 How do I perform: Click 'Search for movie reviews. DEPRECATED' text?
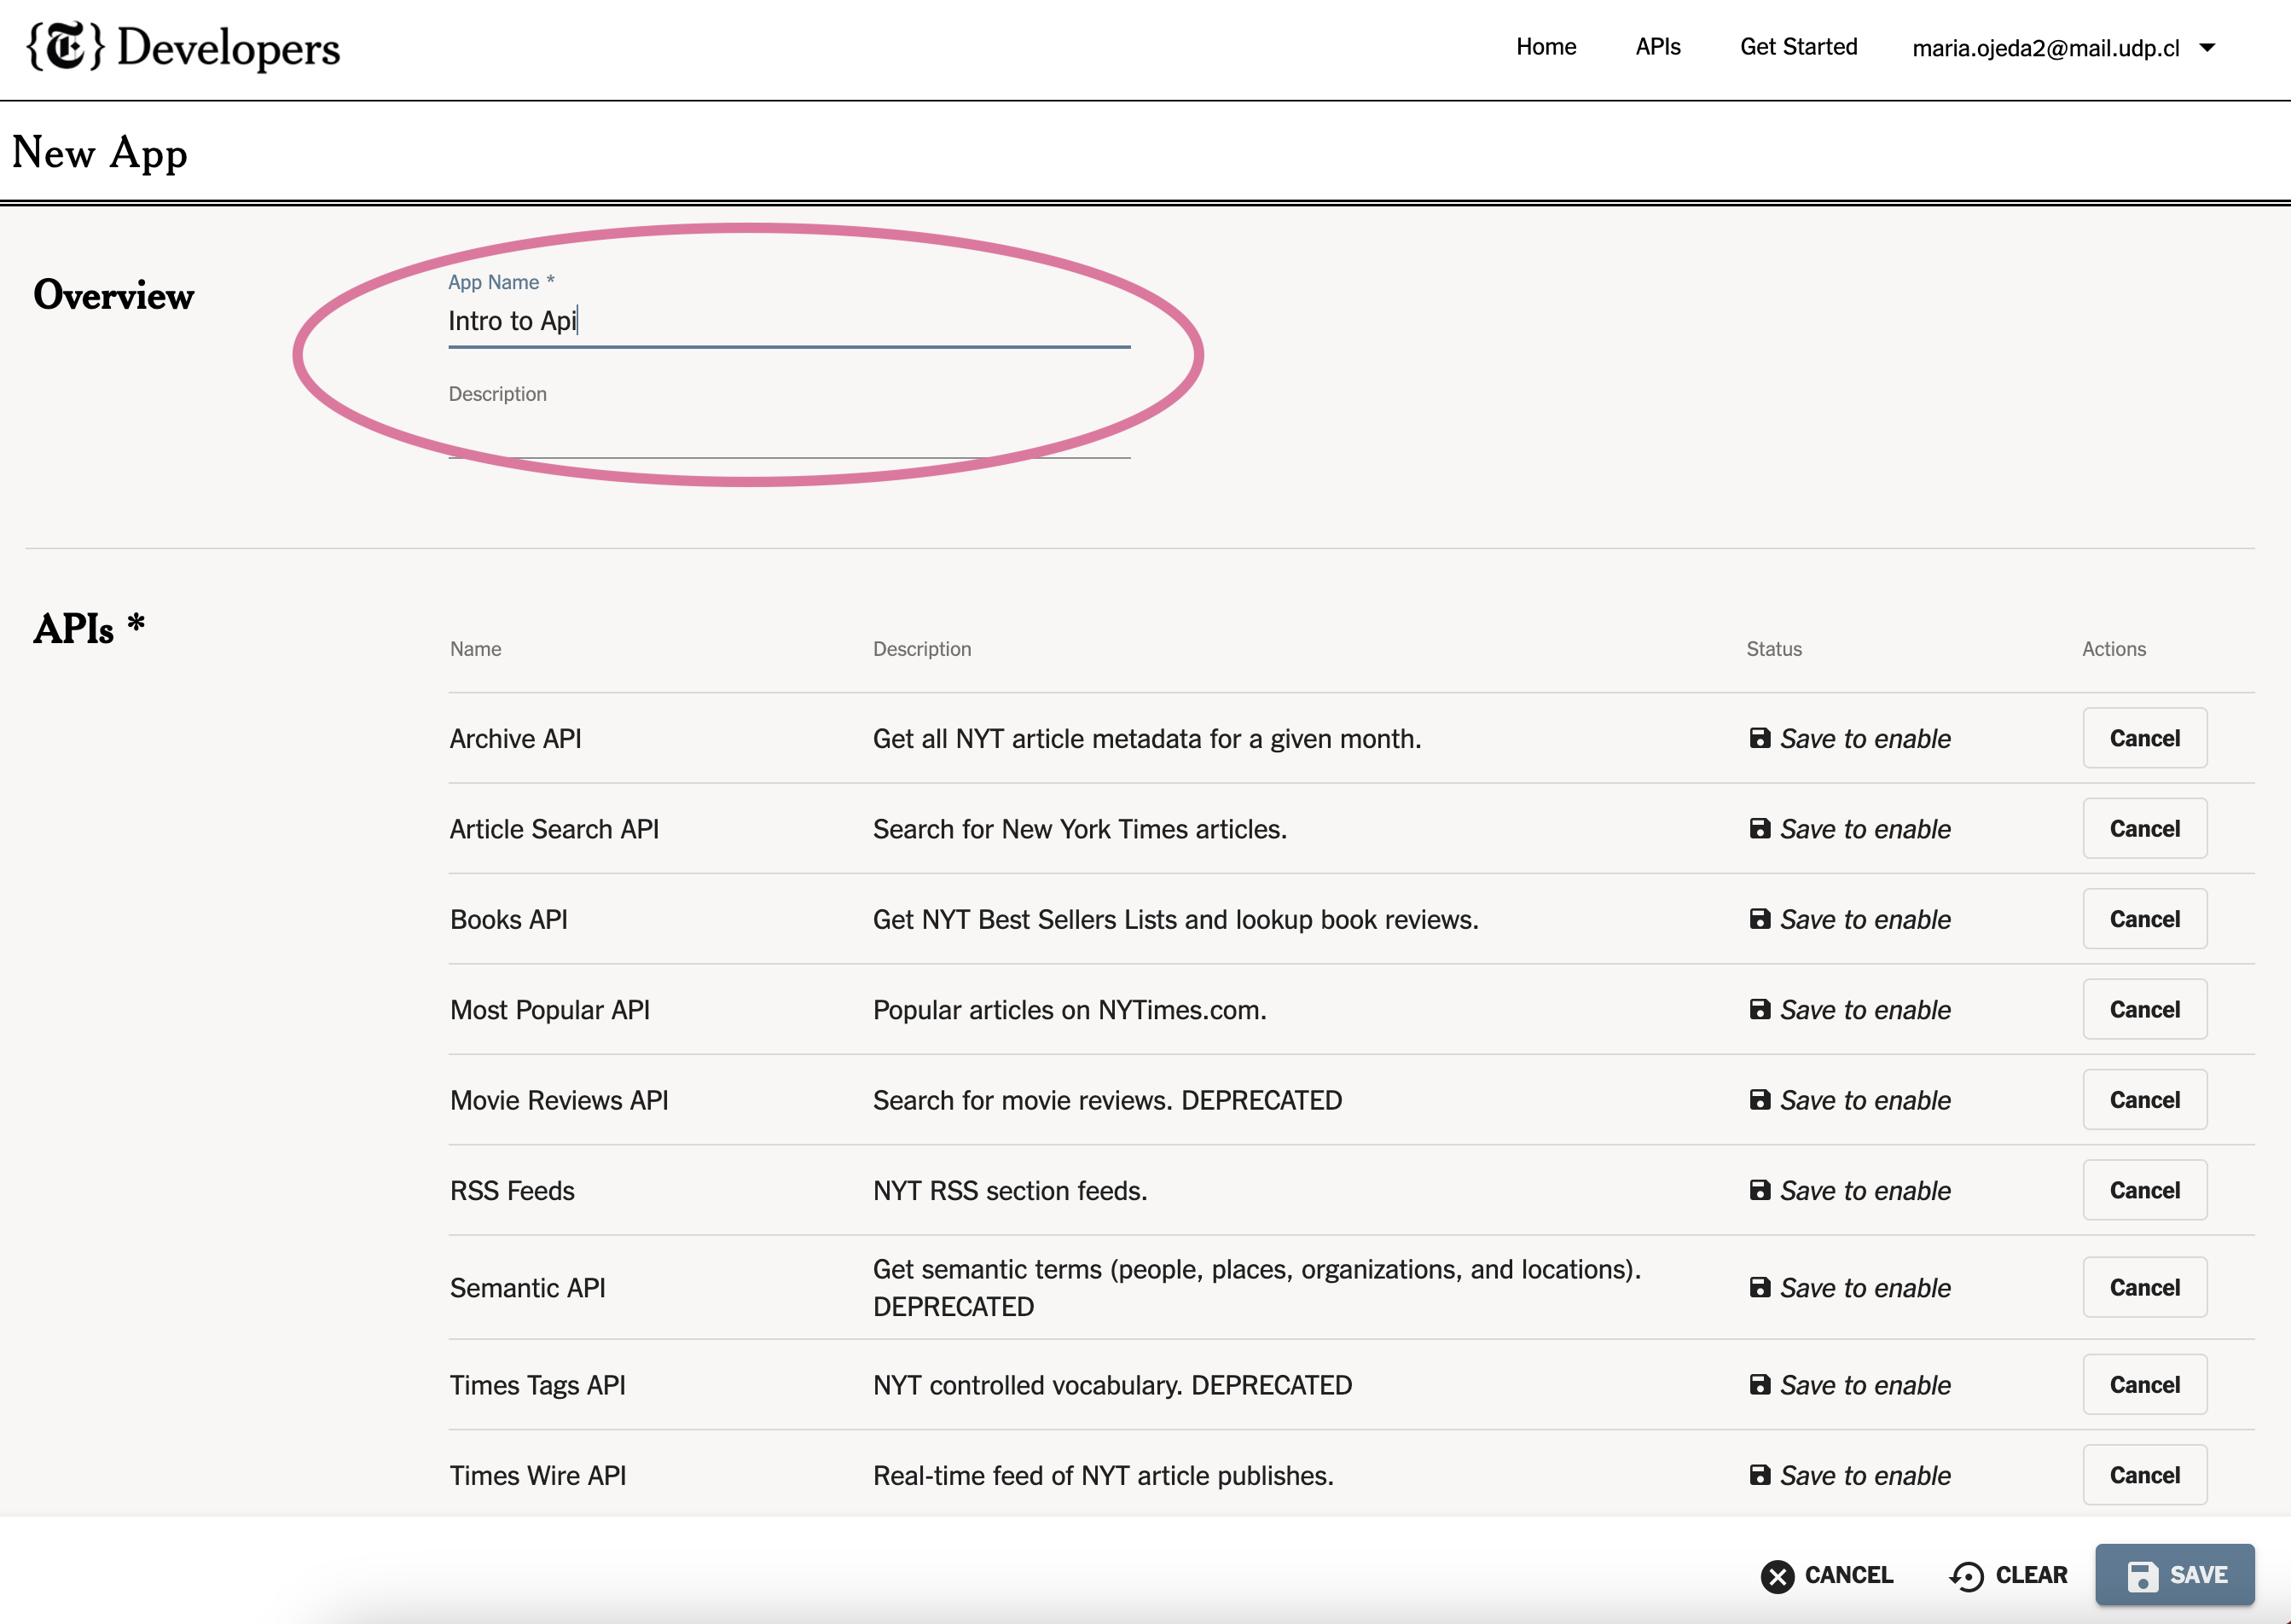(1107, 1100)
